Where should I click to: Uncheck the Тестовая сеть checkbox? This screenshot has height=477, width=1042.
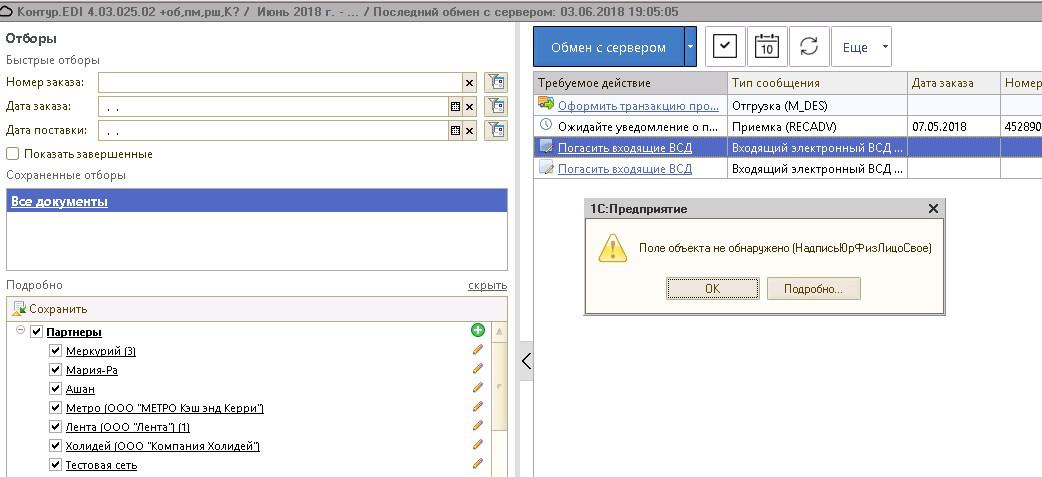[x=56, y=465]
